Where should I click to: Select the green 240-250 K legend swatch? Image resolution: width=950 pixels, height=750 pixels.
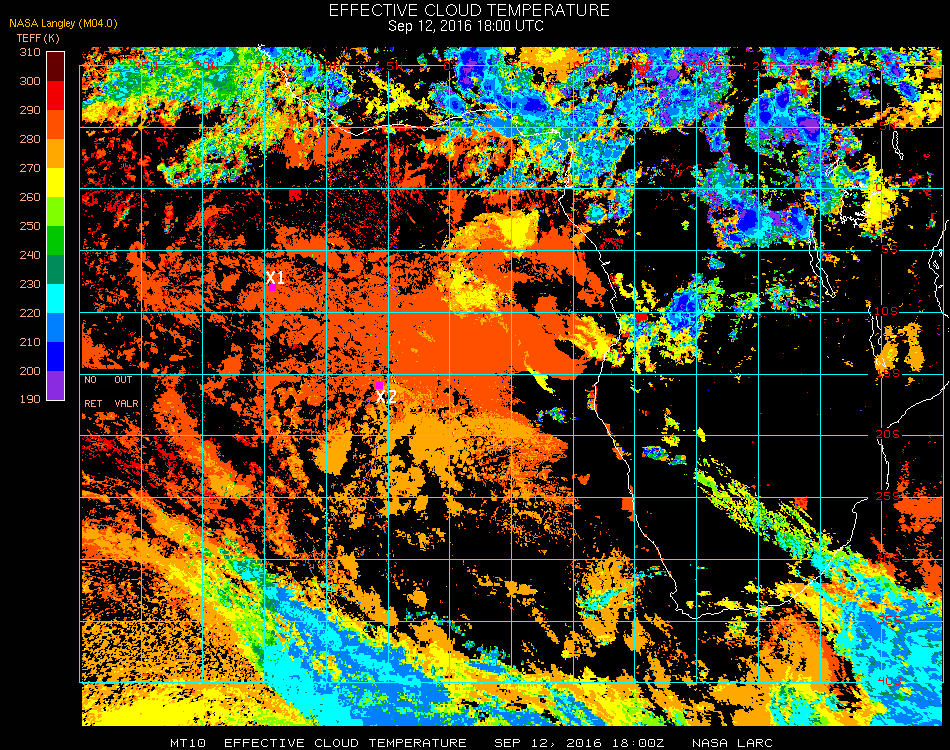point(55,241)
